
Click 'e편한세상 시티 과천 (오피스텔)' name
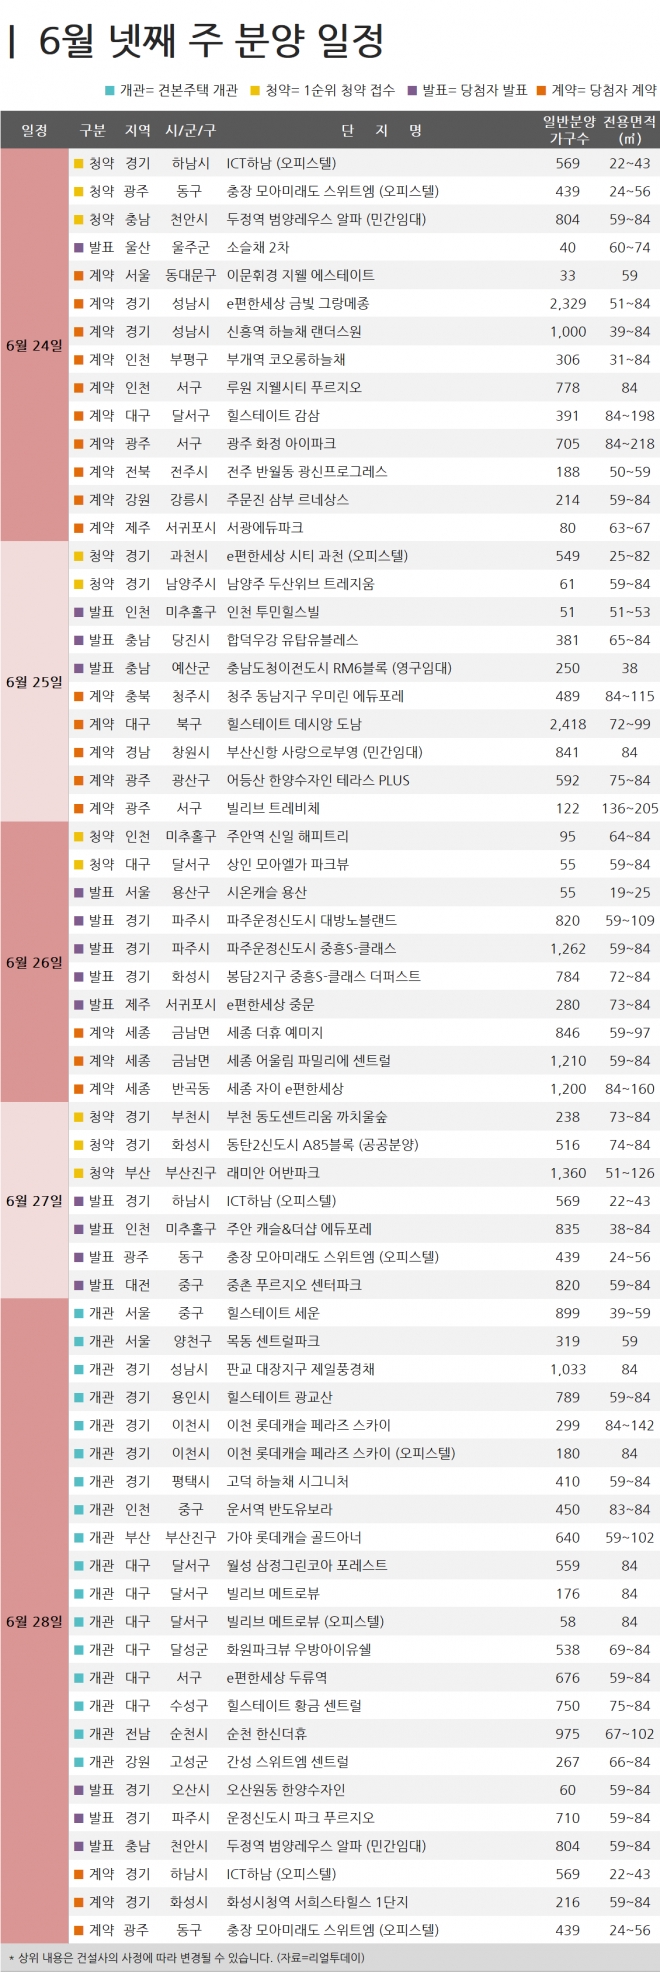click(x=317, y=555)
